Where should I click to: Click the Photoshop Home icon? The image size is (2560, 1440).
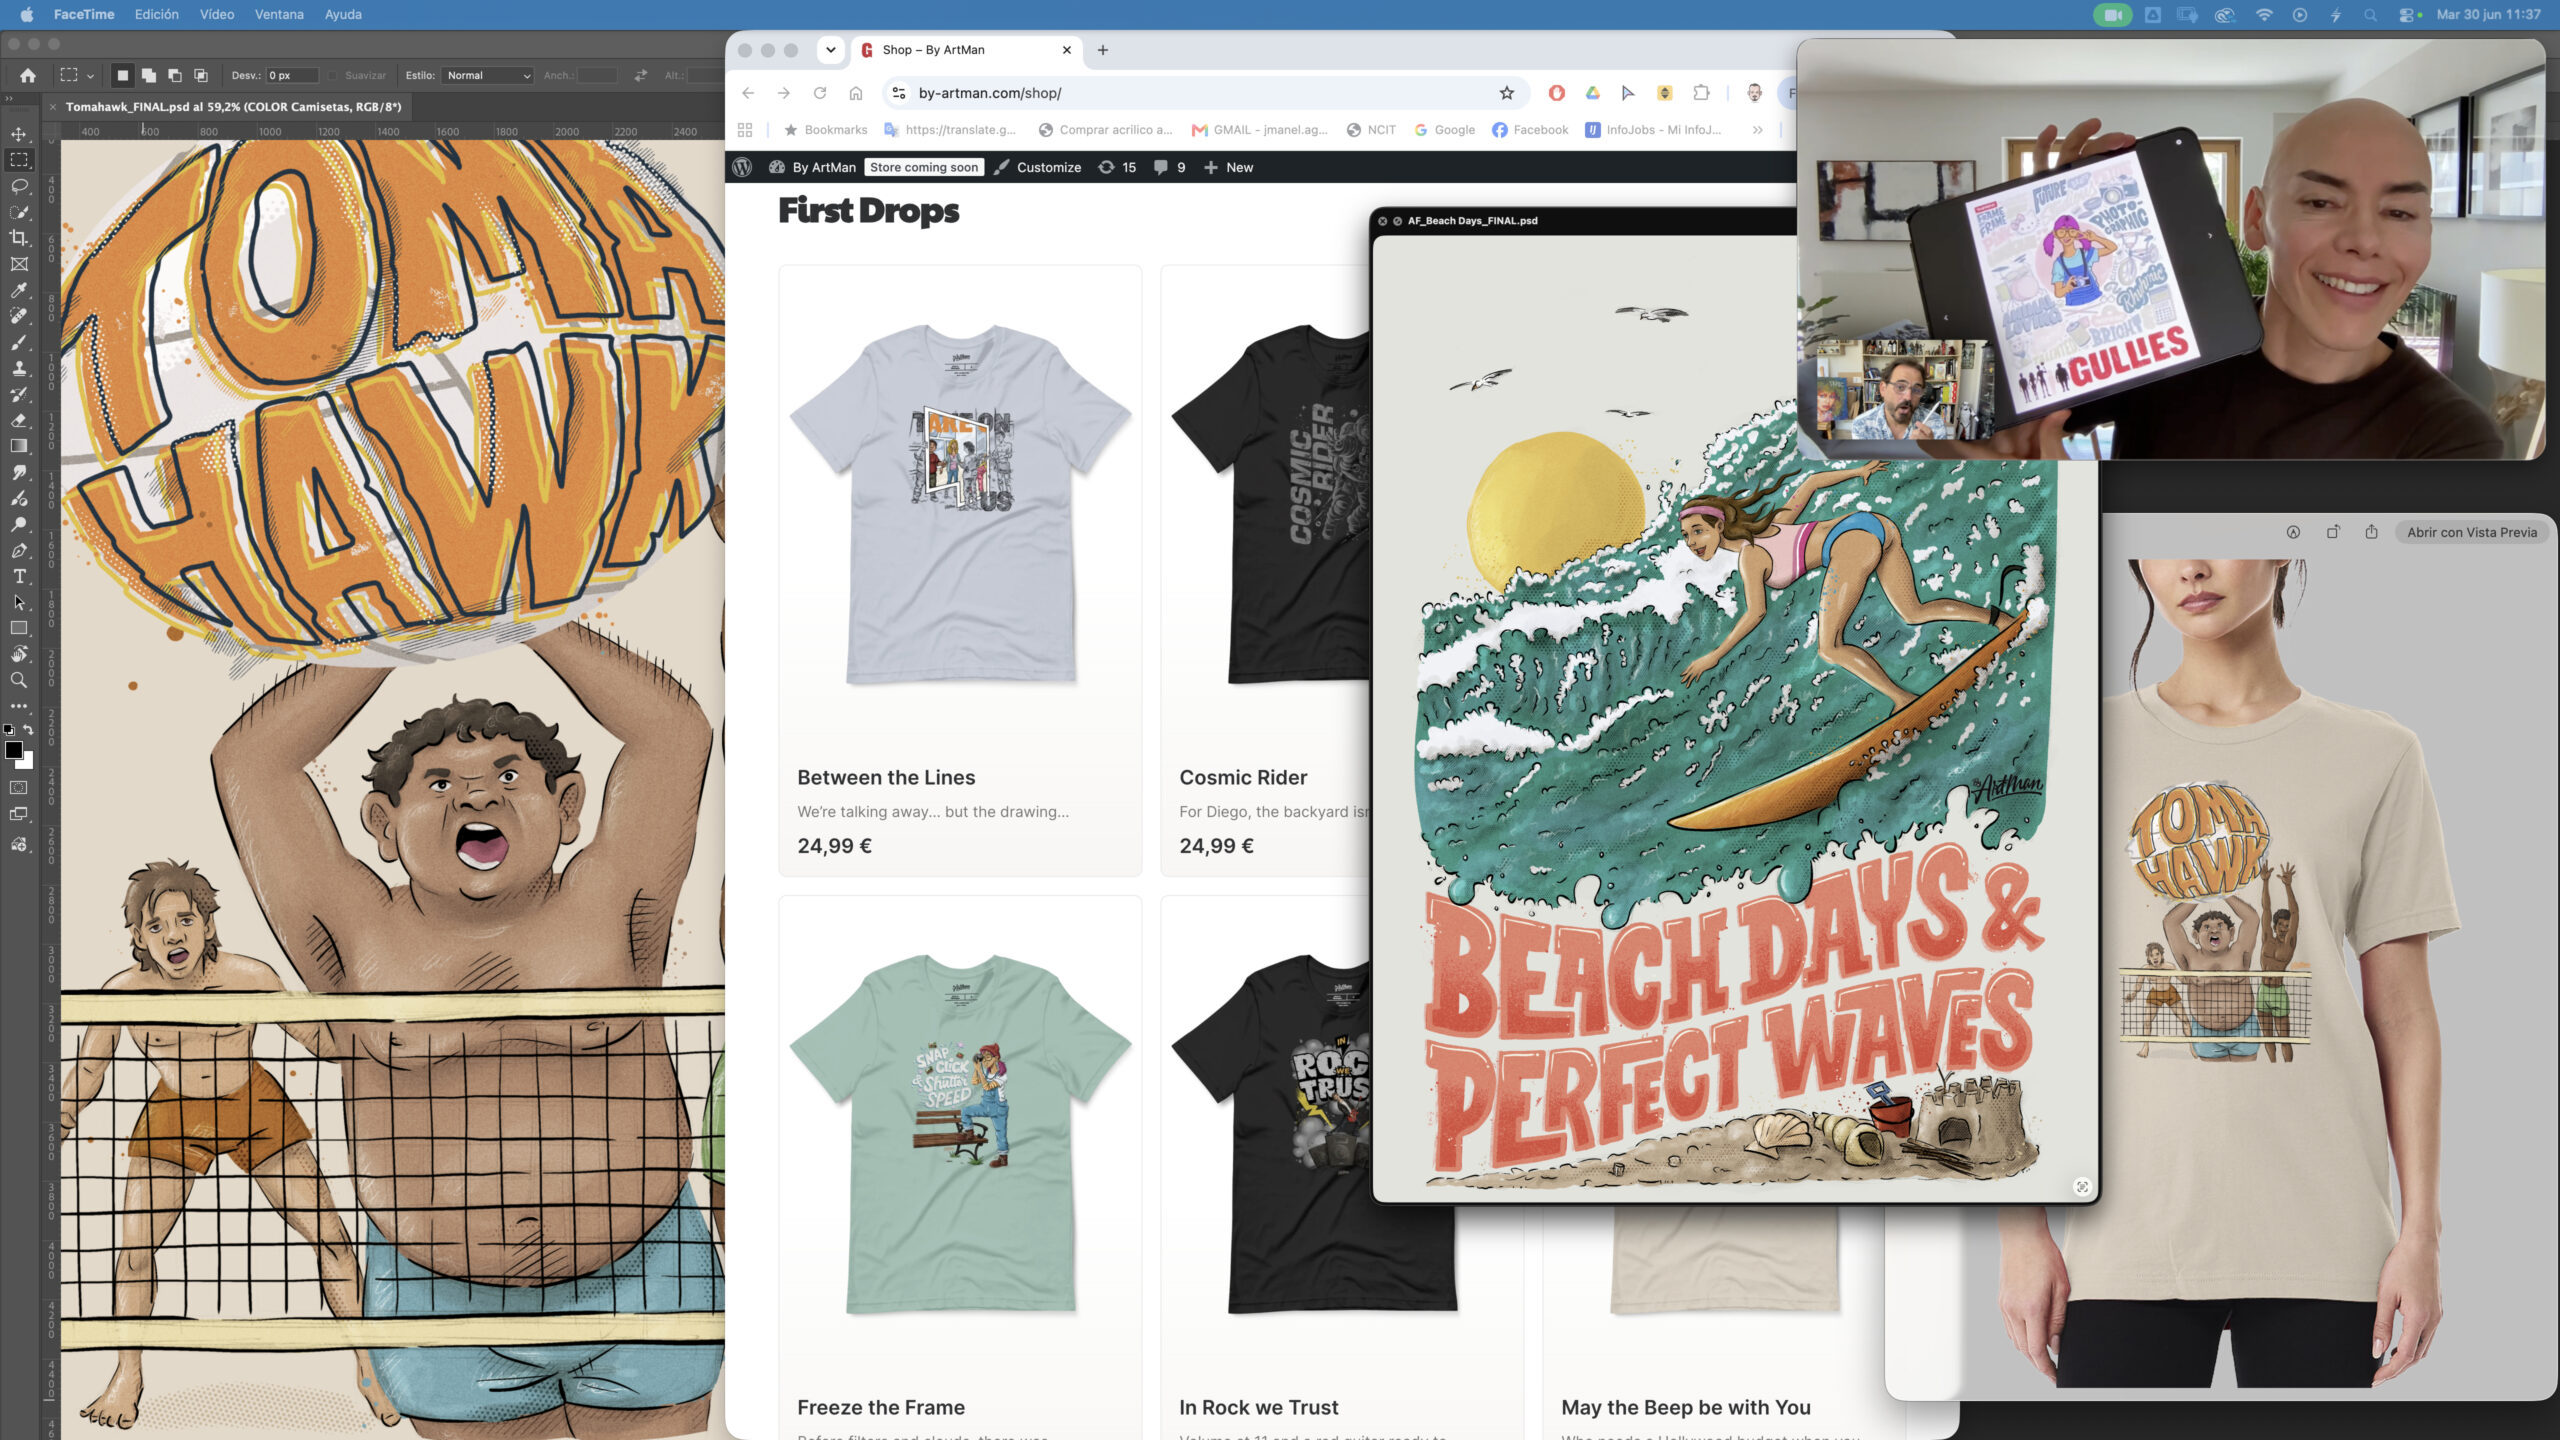(x=28, y=75)
